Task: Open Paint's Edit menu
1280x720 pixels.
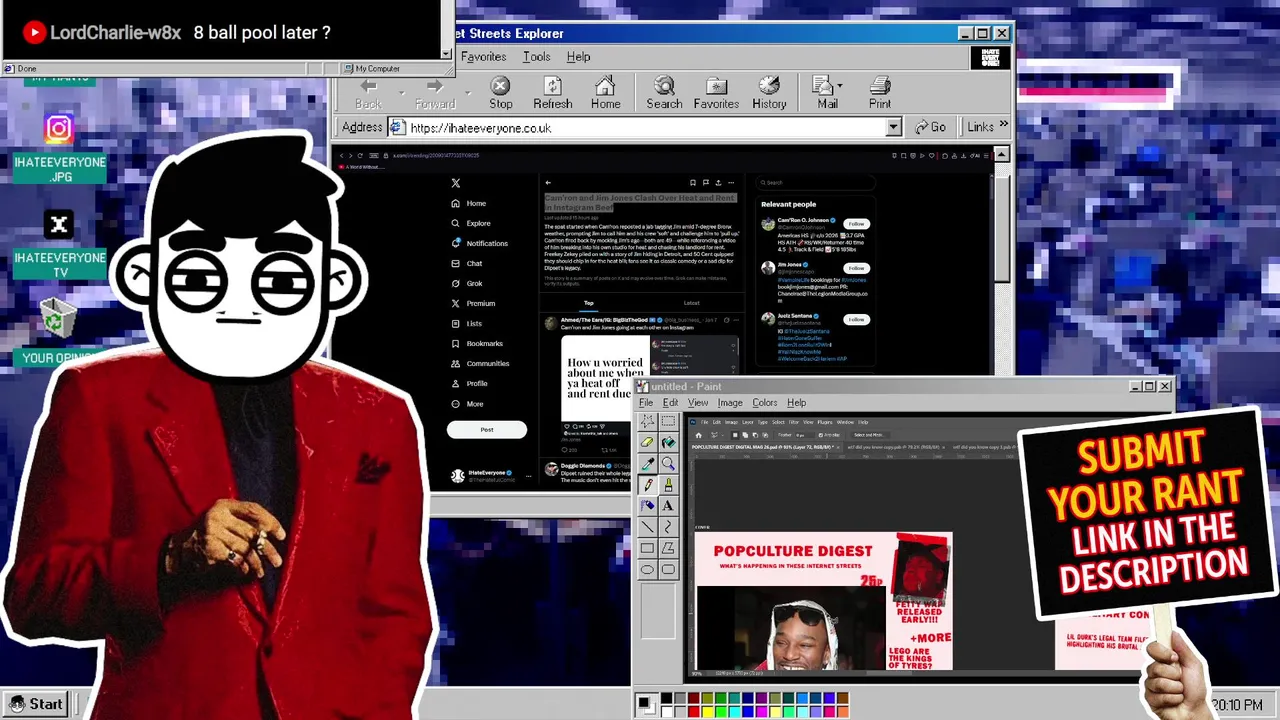Action: (670, 403)
